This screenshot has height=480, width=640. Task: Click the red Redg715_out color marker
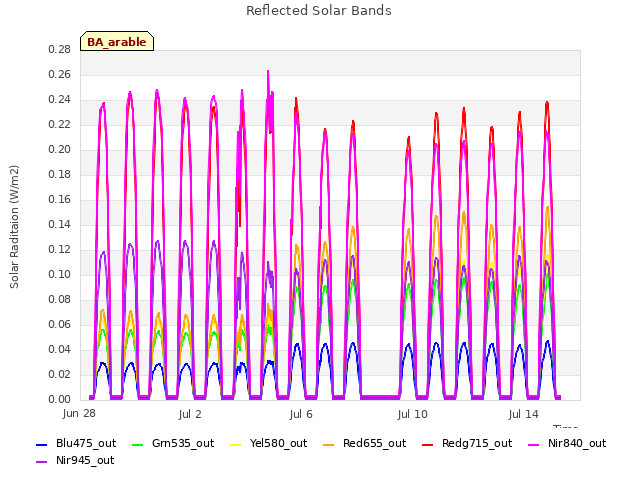coord(427,444)
